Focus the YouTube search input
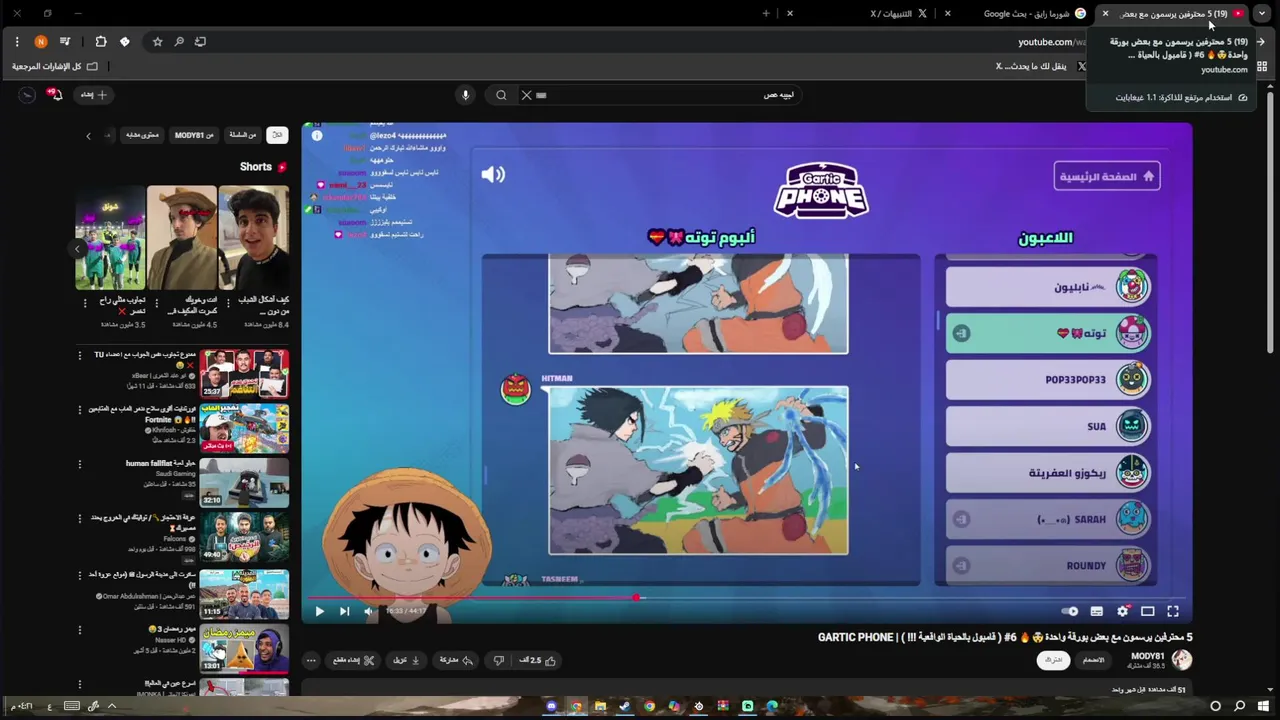 (x=670, y=95)
